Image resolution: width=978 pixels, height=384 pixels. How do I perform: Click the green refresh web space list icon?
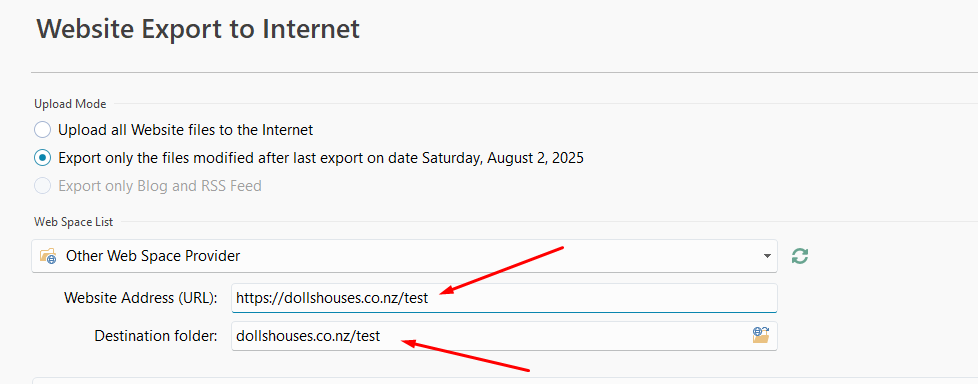click(800, 256)
